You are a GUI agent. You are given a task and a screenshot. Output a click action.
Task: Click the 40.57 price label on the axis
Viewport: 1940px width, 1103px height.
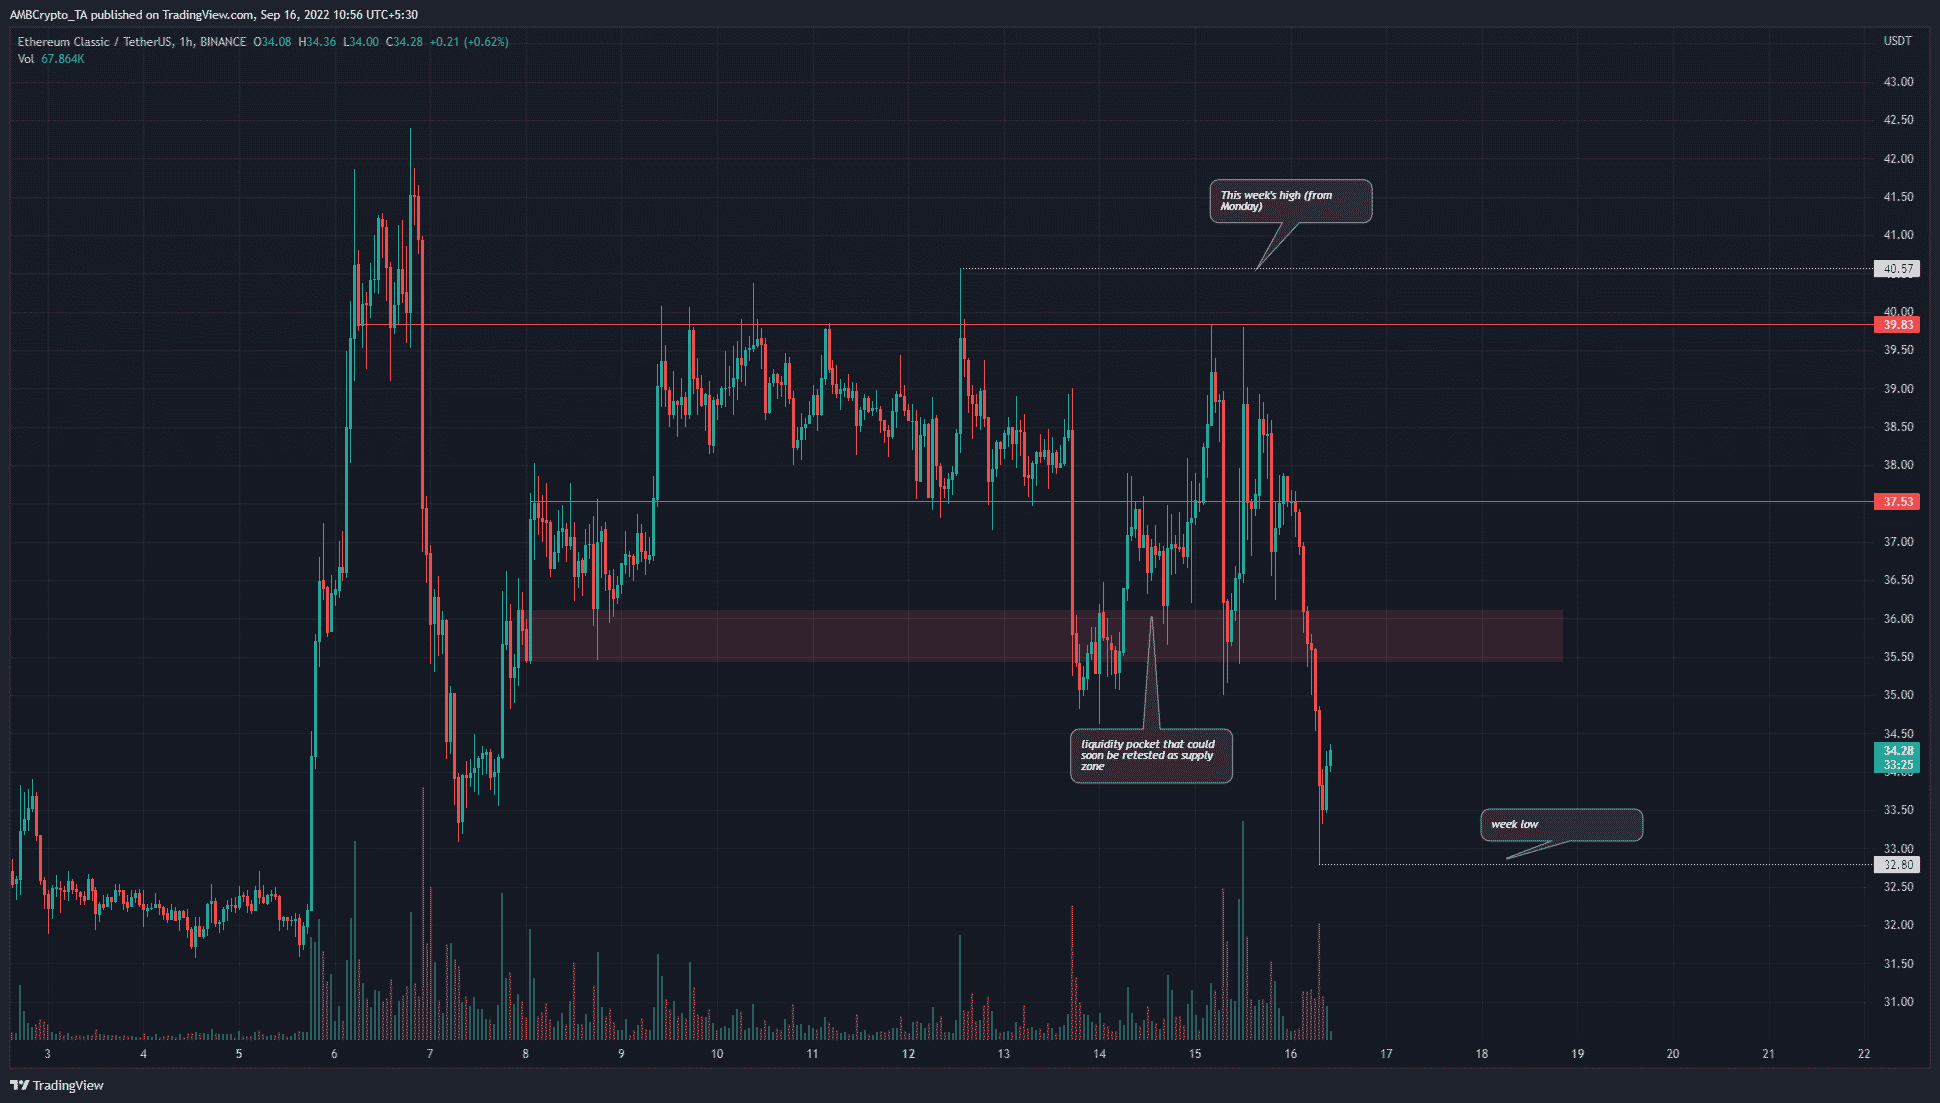click(1897, 269)
